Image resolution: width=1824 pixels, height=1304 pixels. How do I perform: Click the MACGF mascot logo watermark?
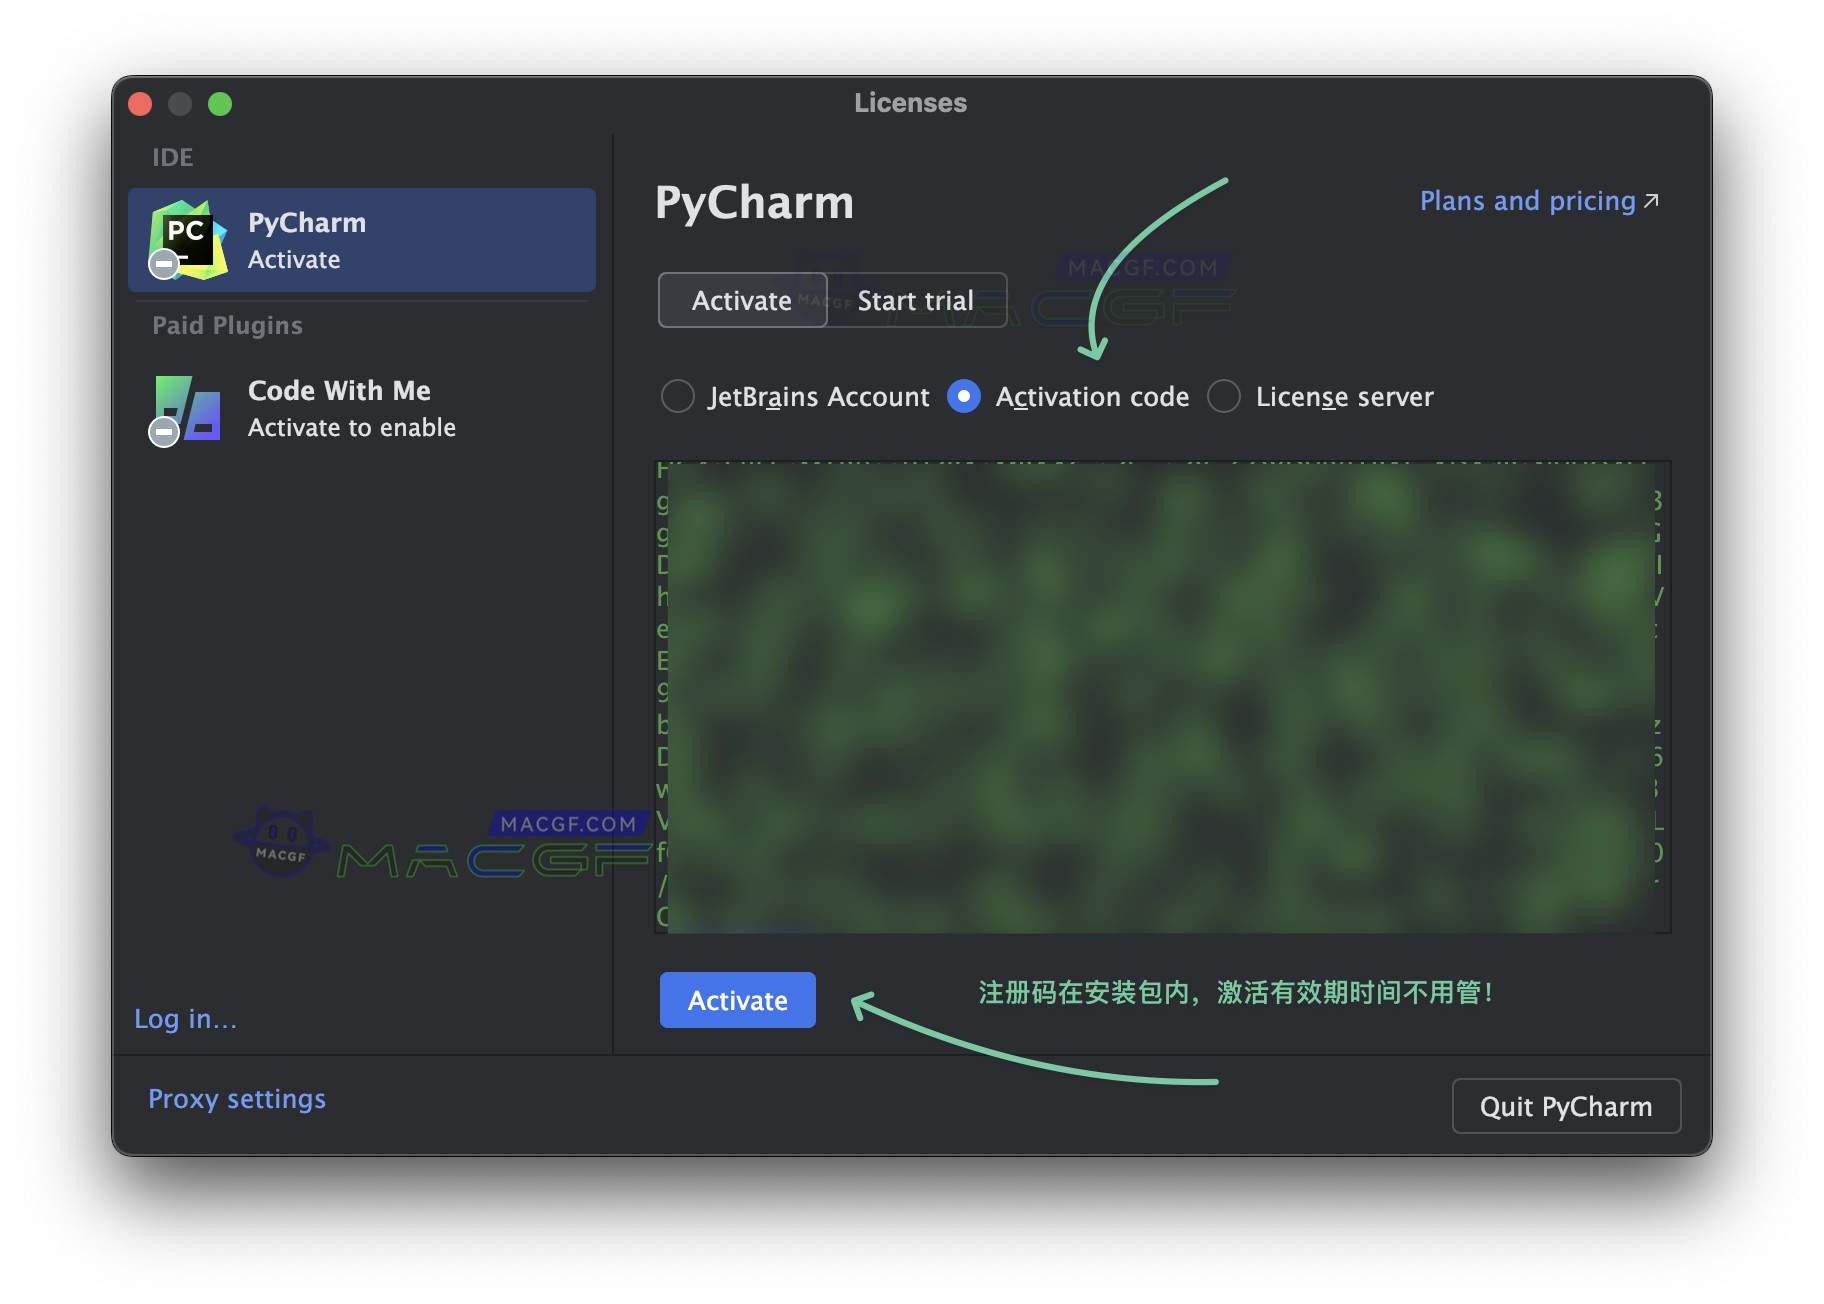283,840
